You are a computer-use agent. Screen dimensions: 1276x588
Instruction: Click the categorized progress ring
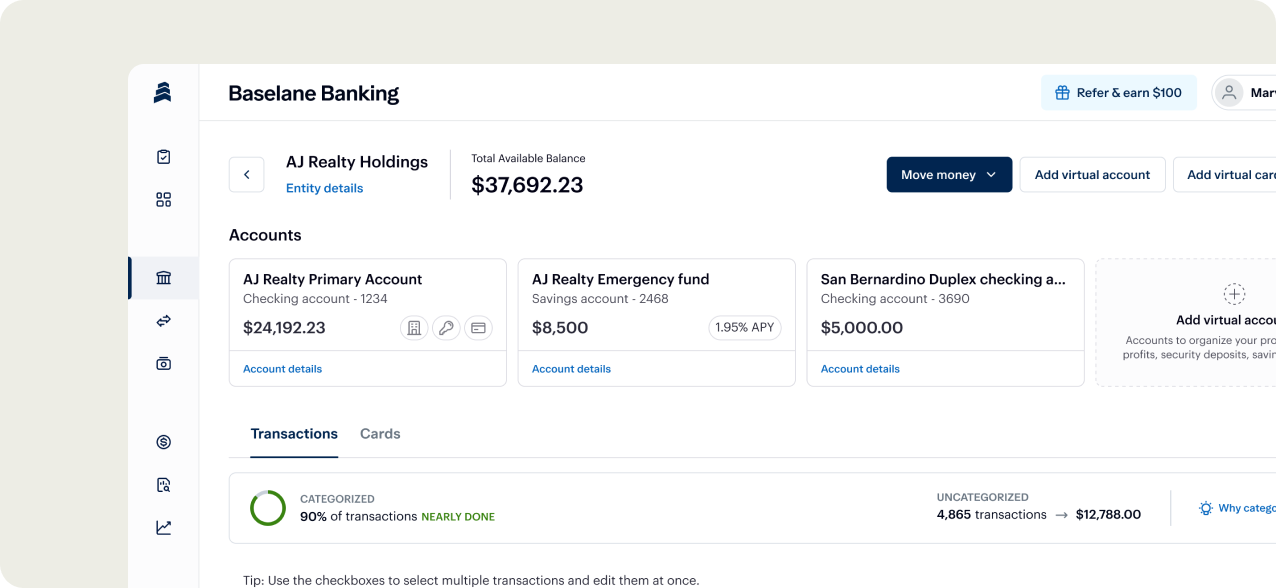(268, 508)
